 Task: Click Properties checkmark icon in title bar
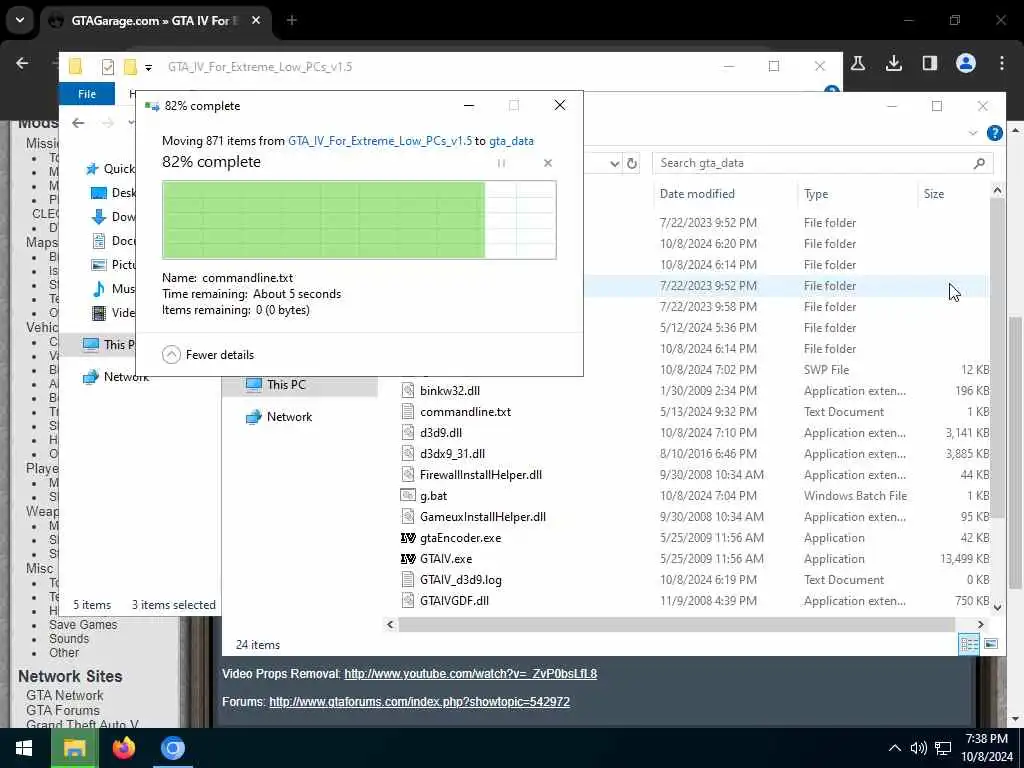tap(108, 67)
